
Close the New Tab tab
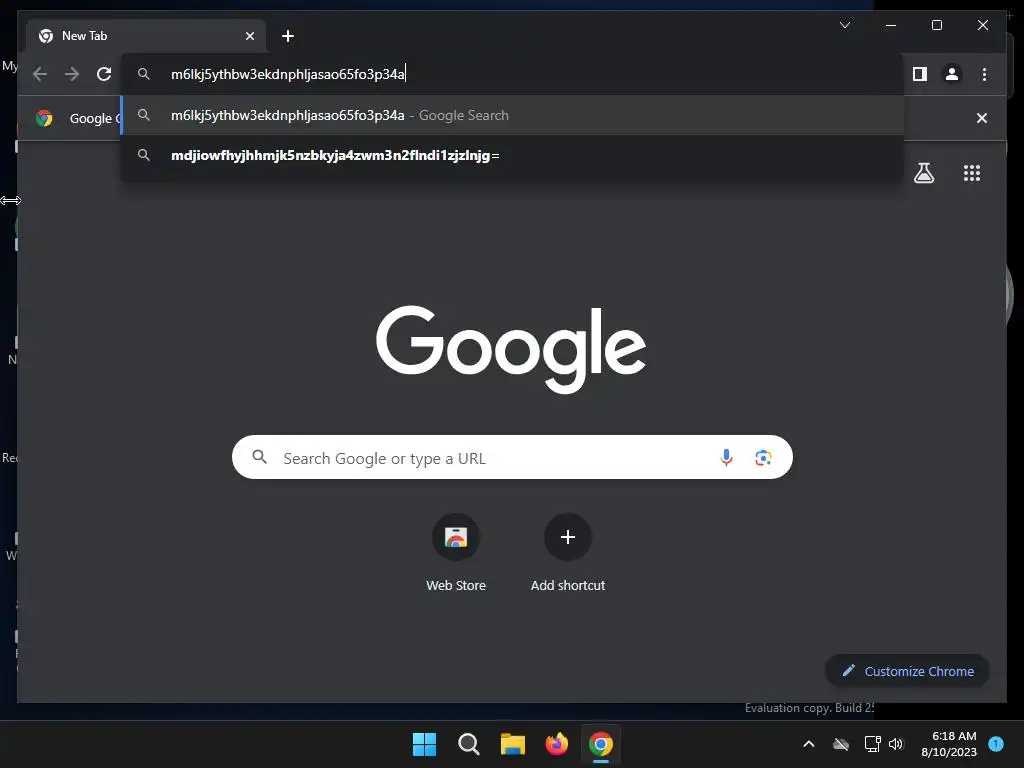pos(249,36)
